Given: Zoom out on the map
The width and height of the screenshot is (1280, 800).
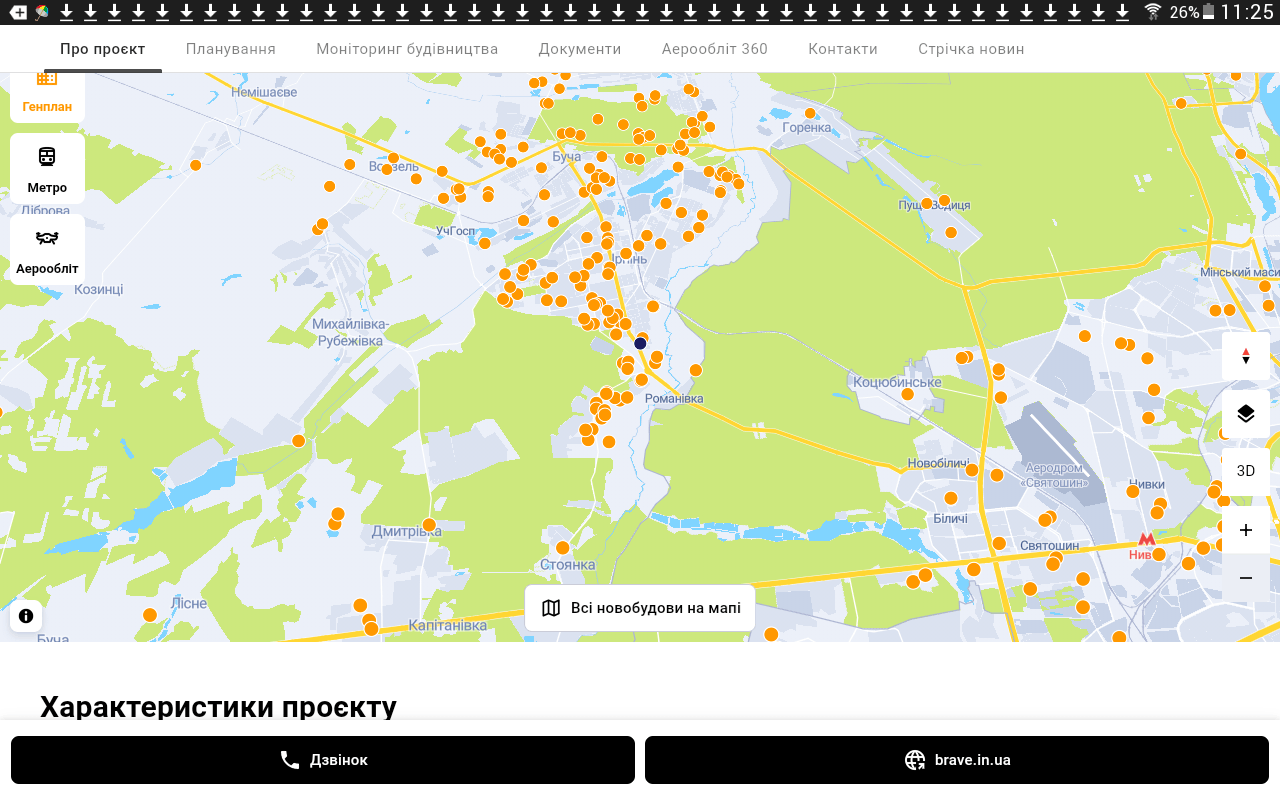Looking at the screenshot, I should coord(1245,578).
